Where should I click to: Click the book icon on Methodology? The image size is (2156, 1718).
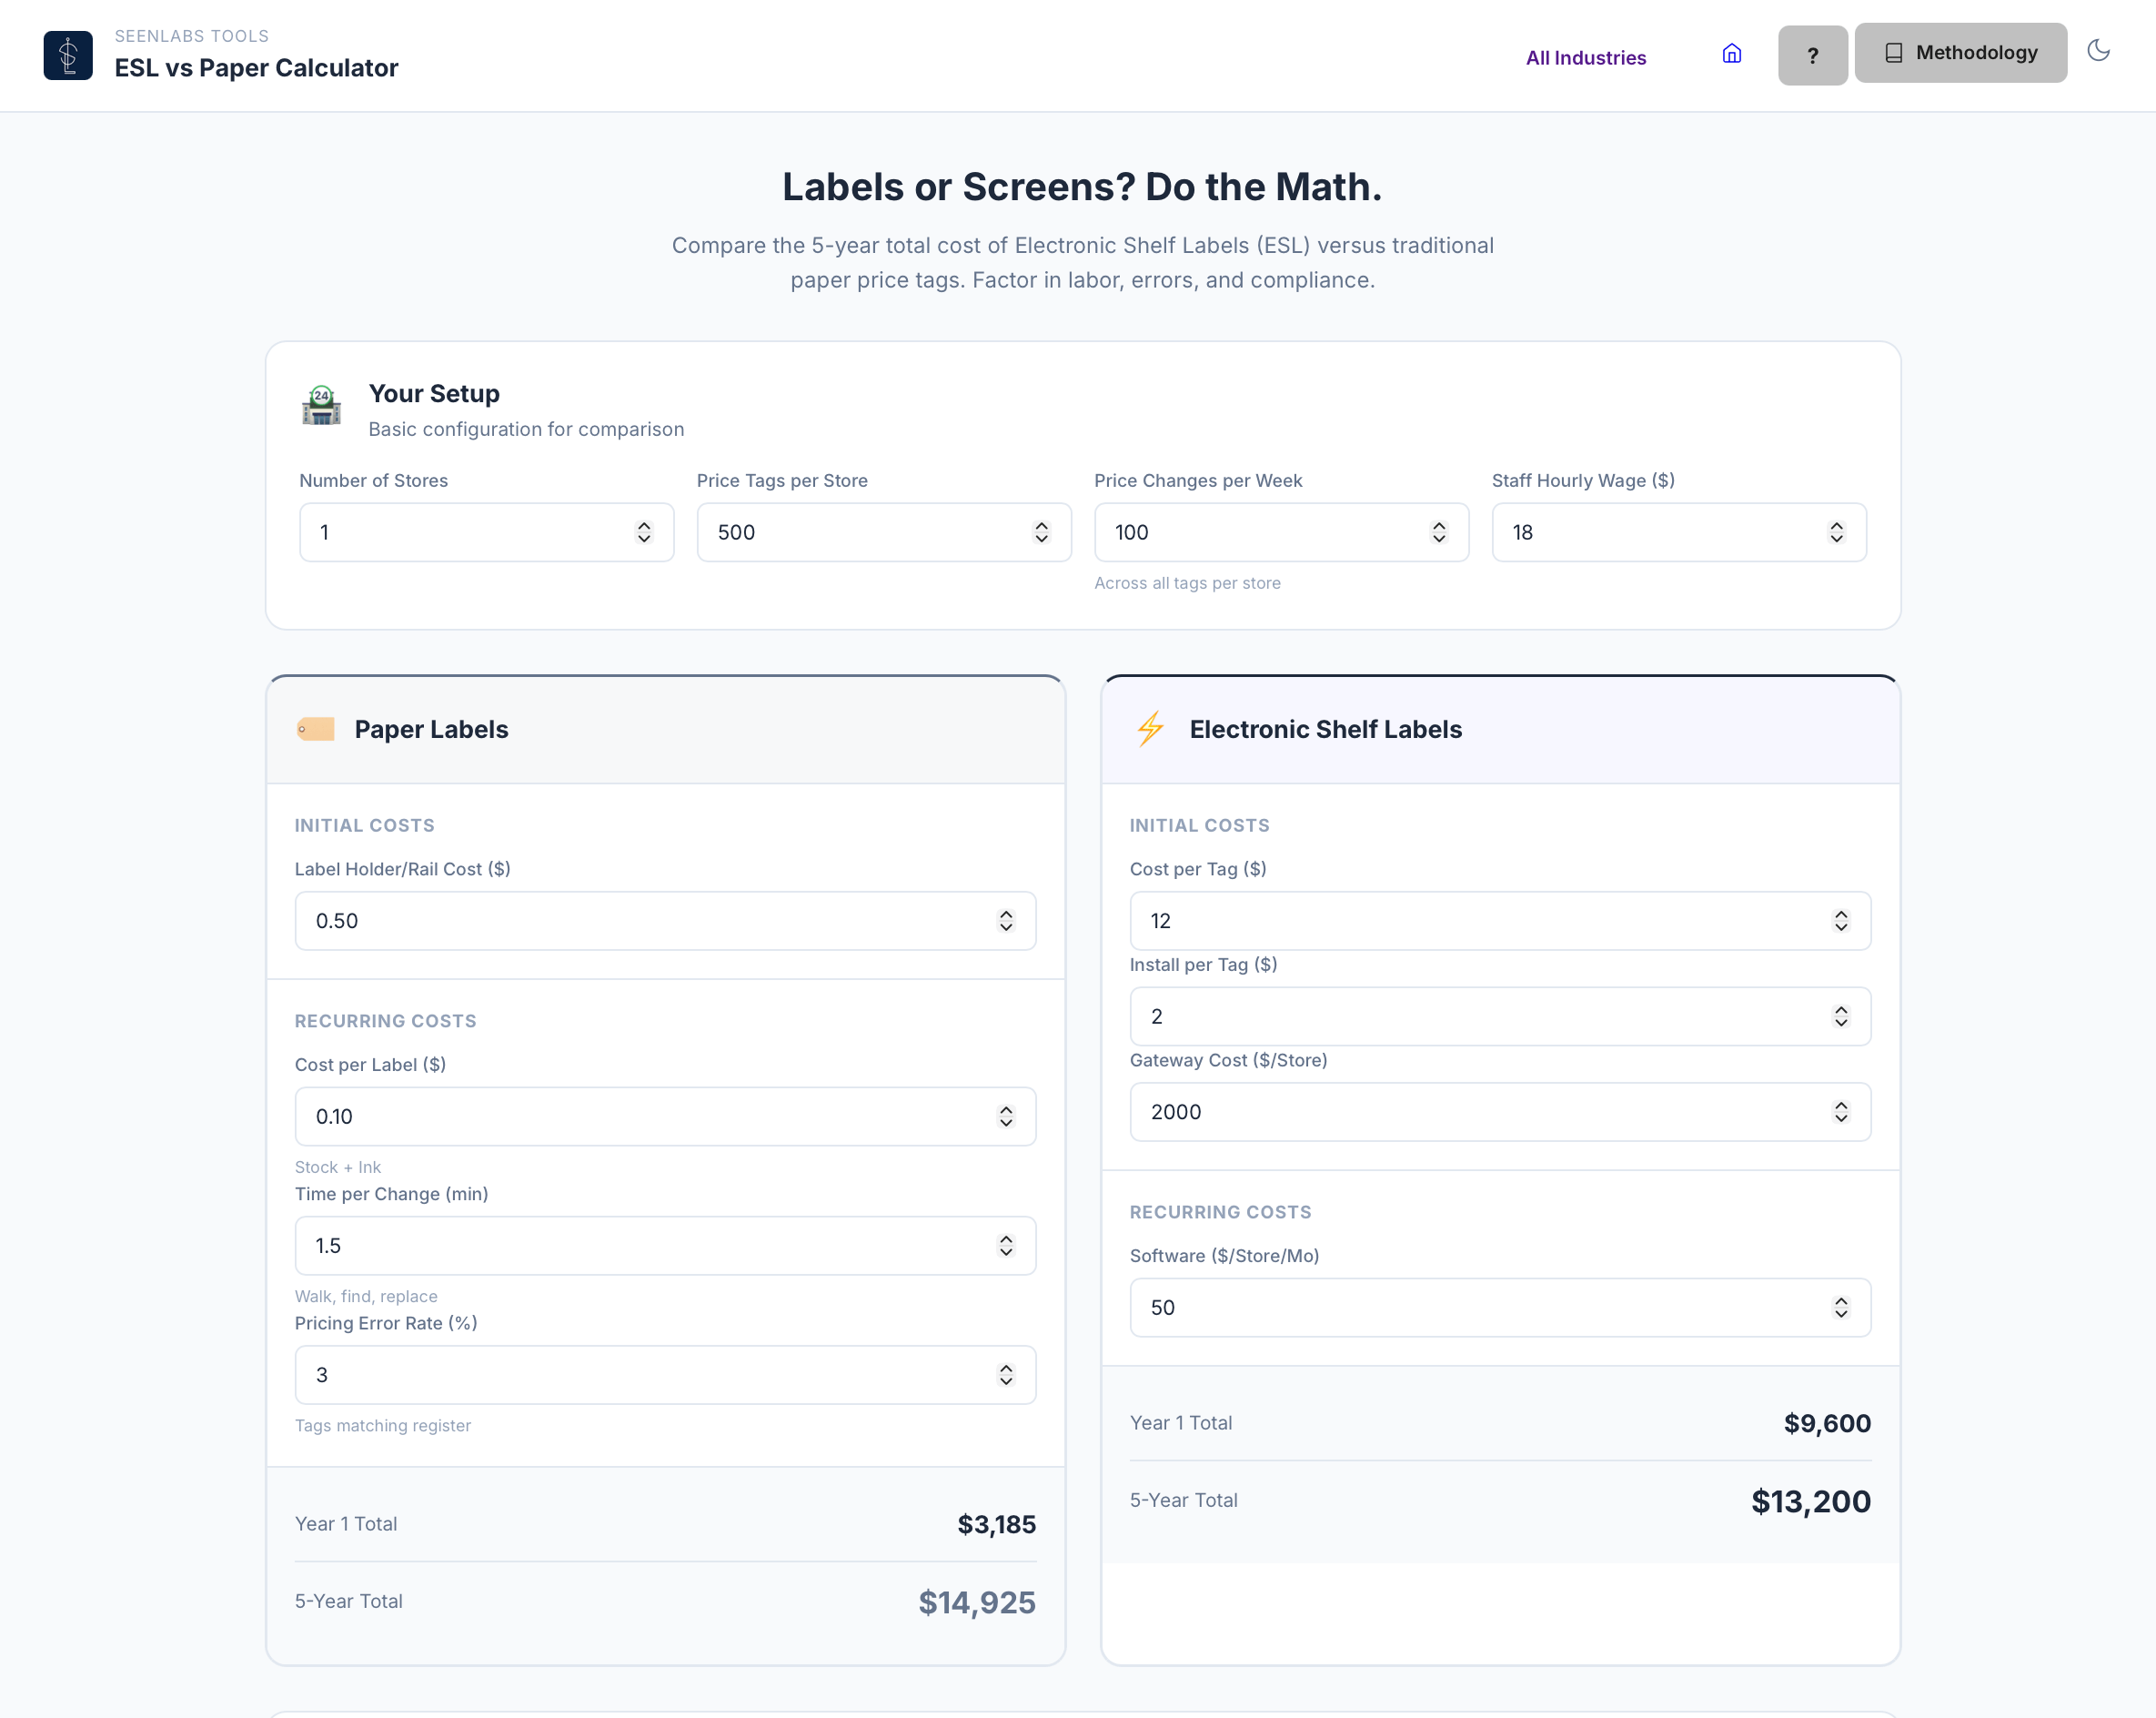[1893, 53]
